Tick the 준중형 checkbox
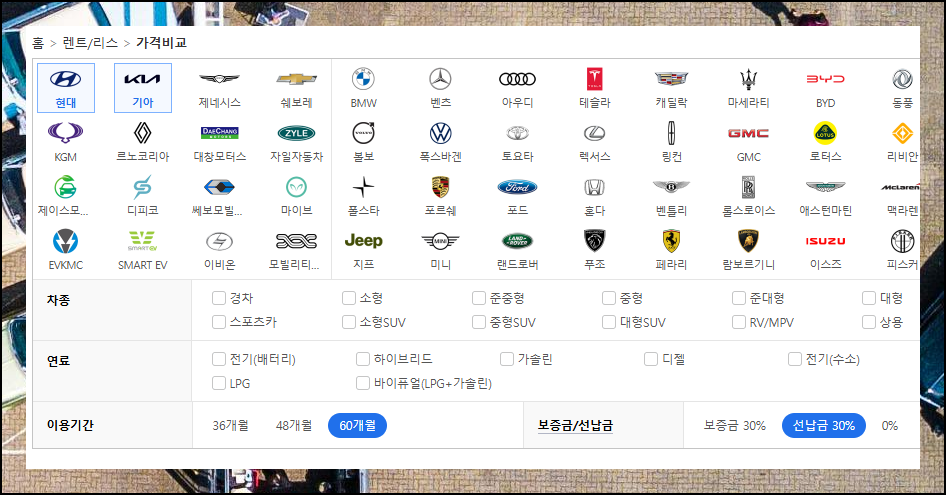 pos(478,298)
